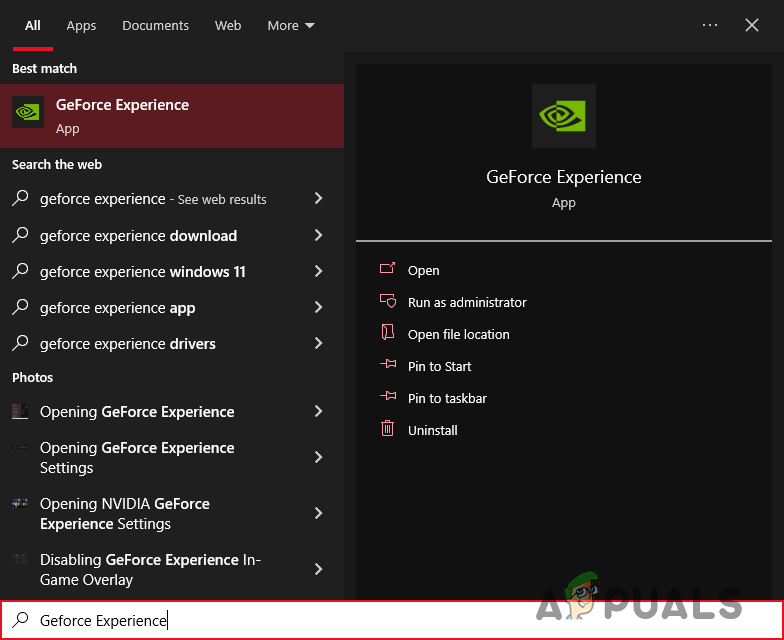Select 'Opening GeForce Experience Settings' photo result
784x640 pixels.
point(172,457)
